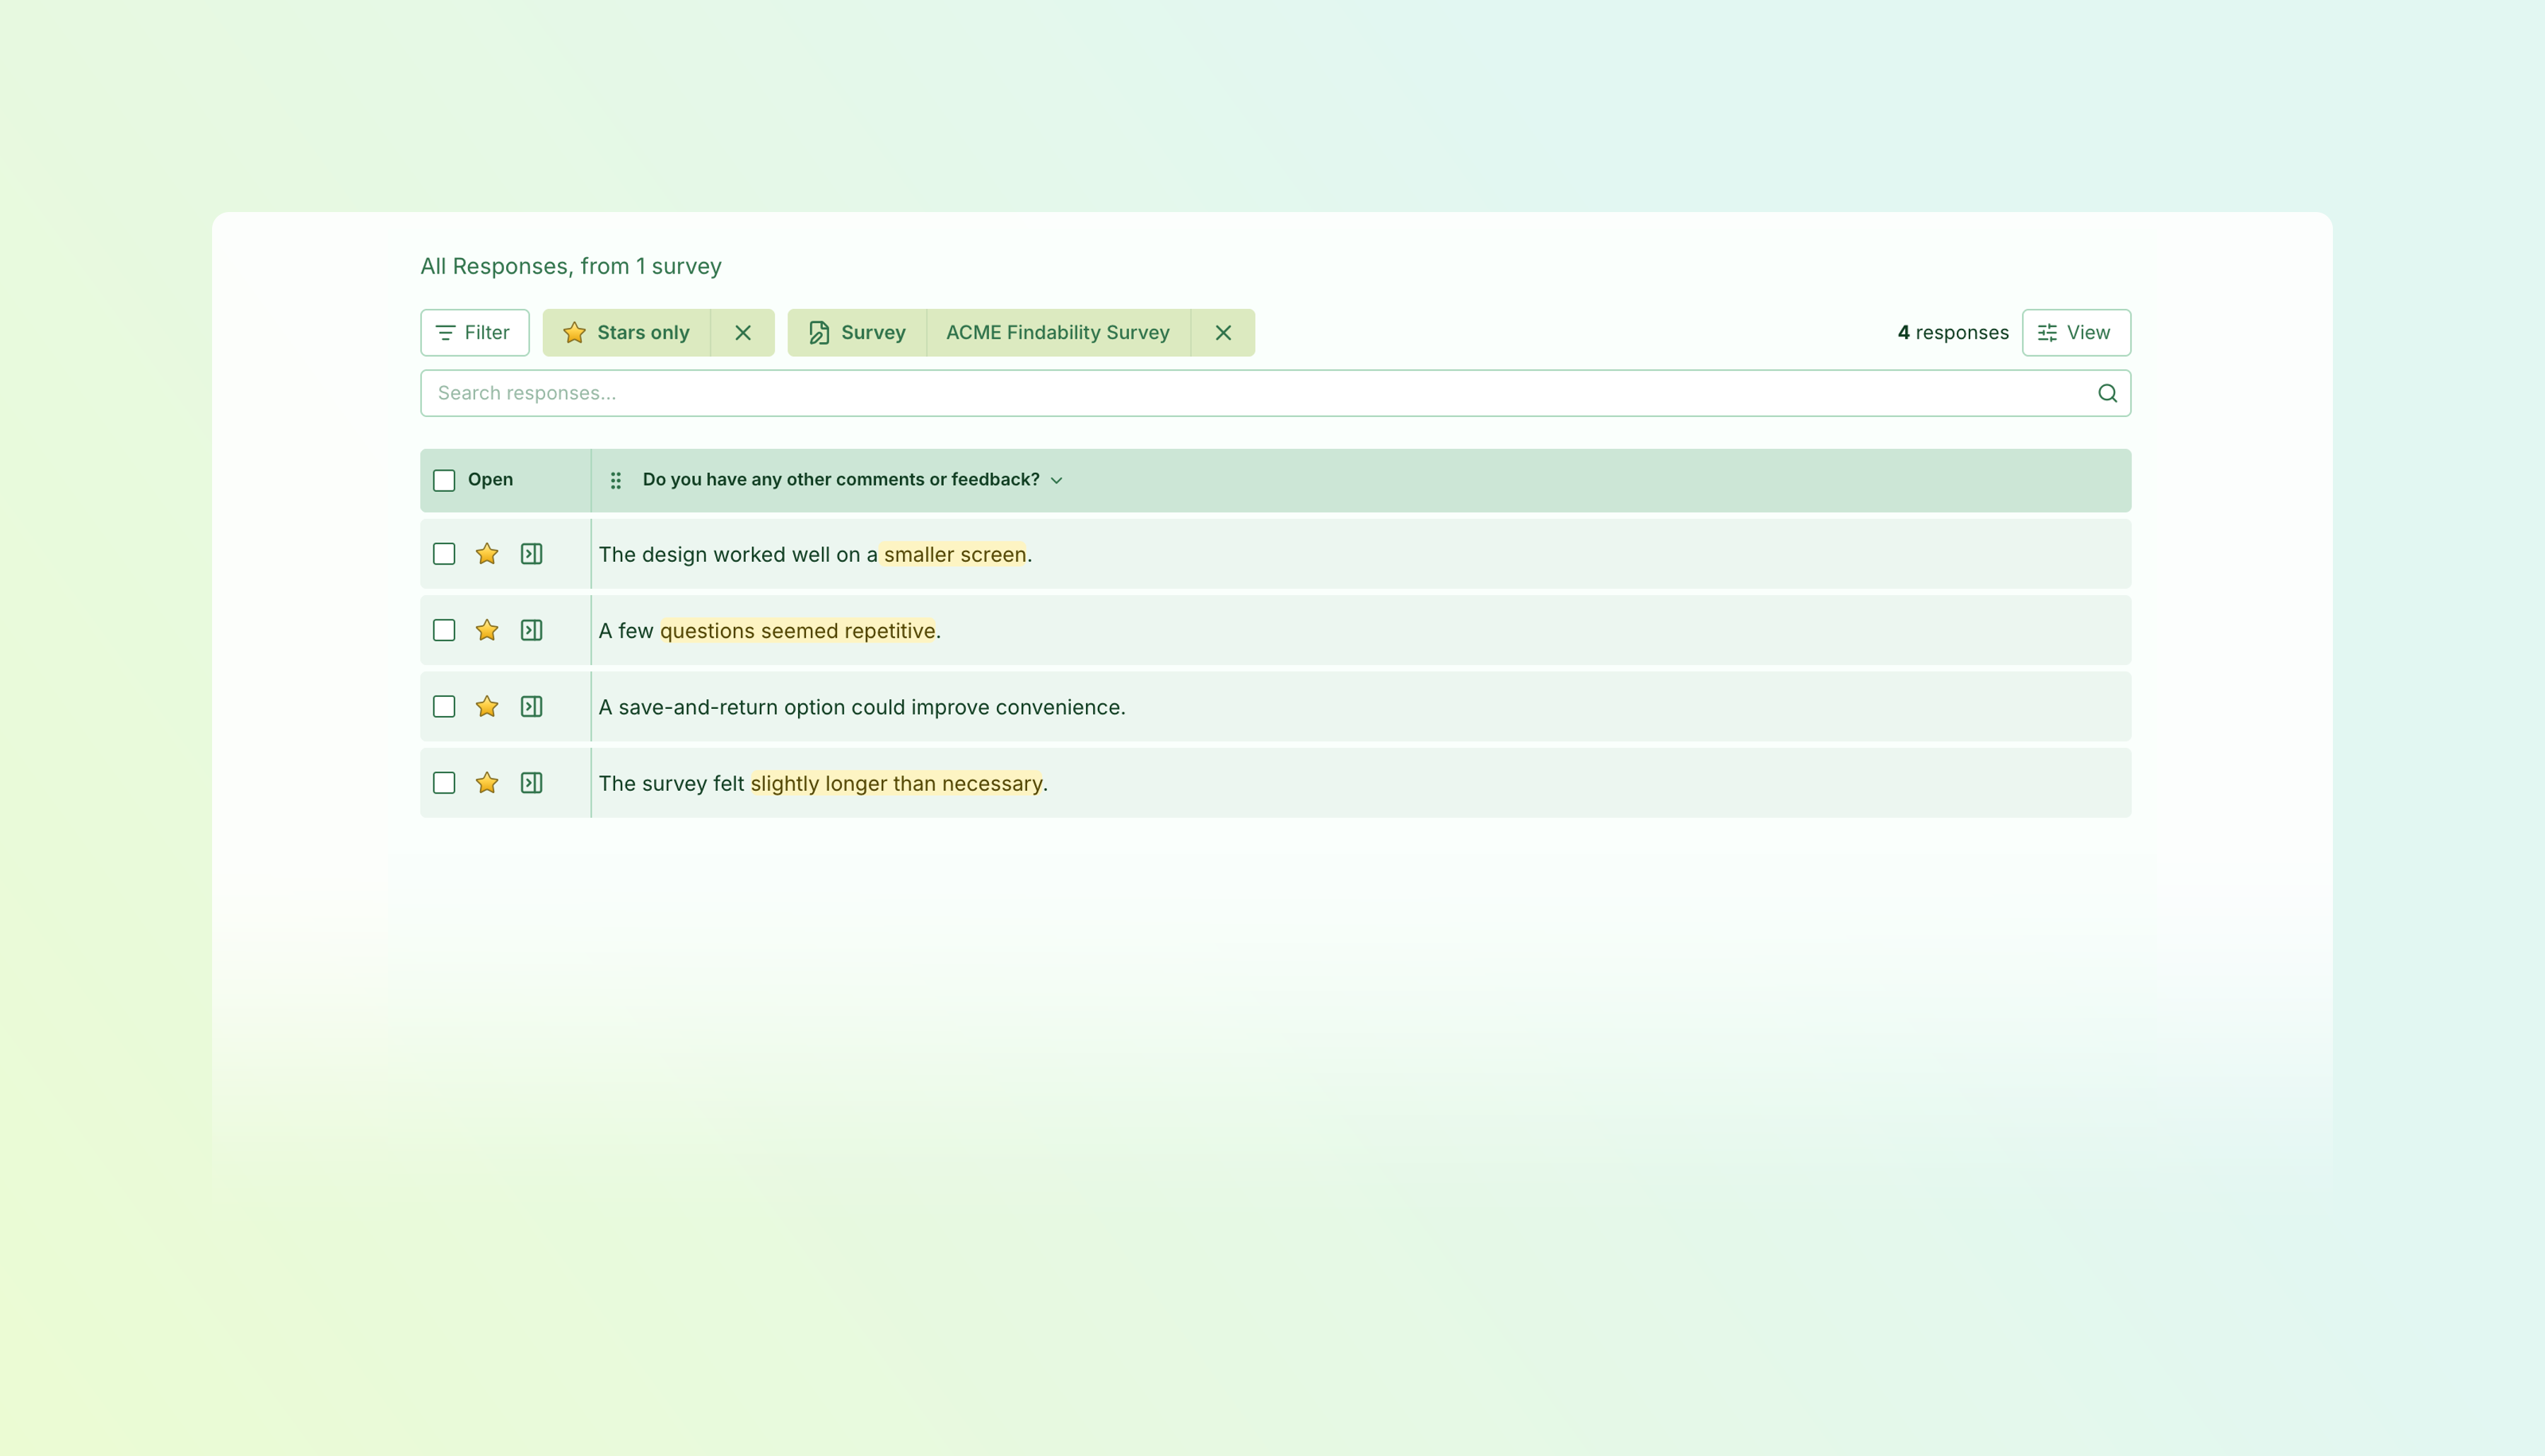This screenshot has width=2545, height=1456.
Task: Click 'All Responses, from 1 survey' heading
Action: (x=571, y=267)
